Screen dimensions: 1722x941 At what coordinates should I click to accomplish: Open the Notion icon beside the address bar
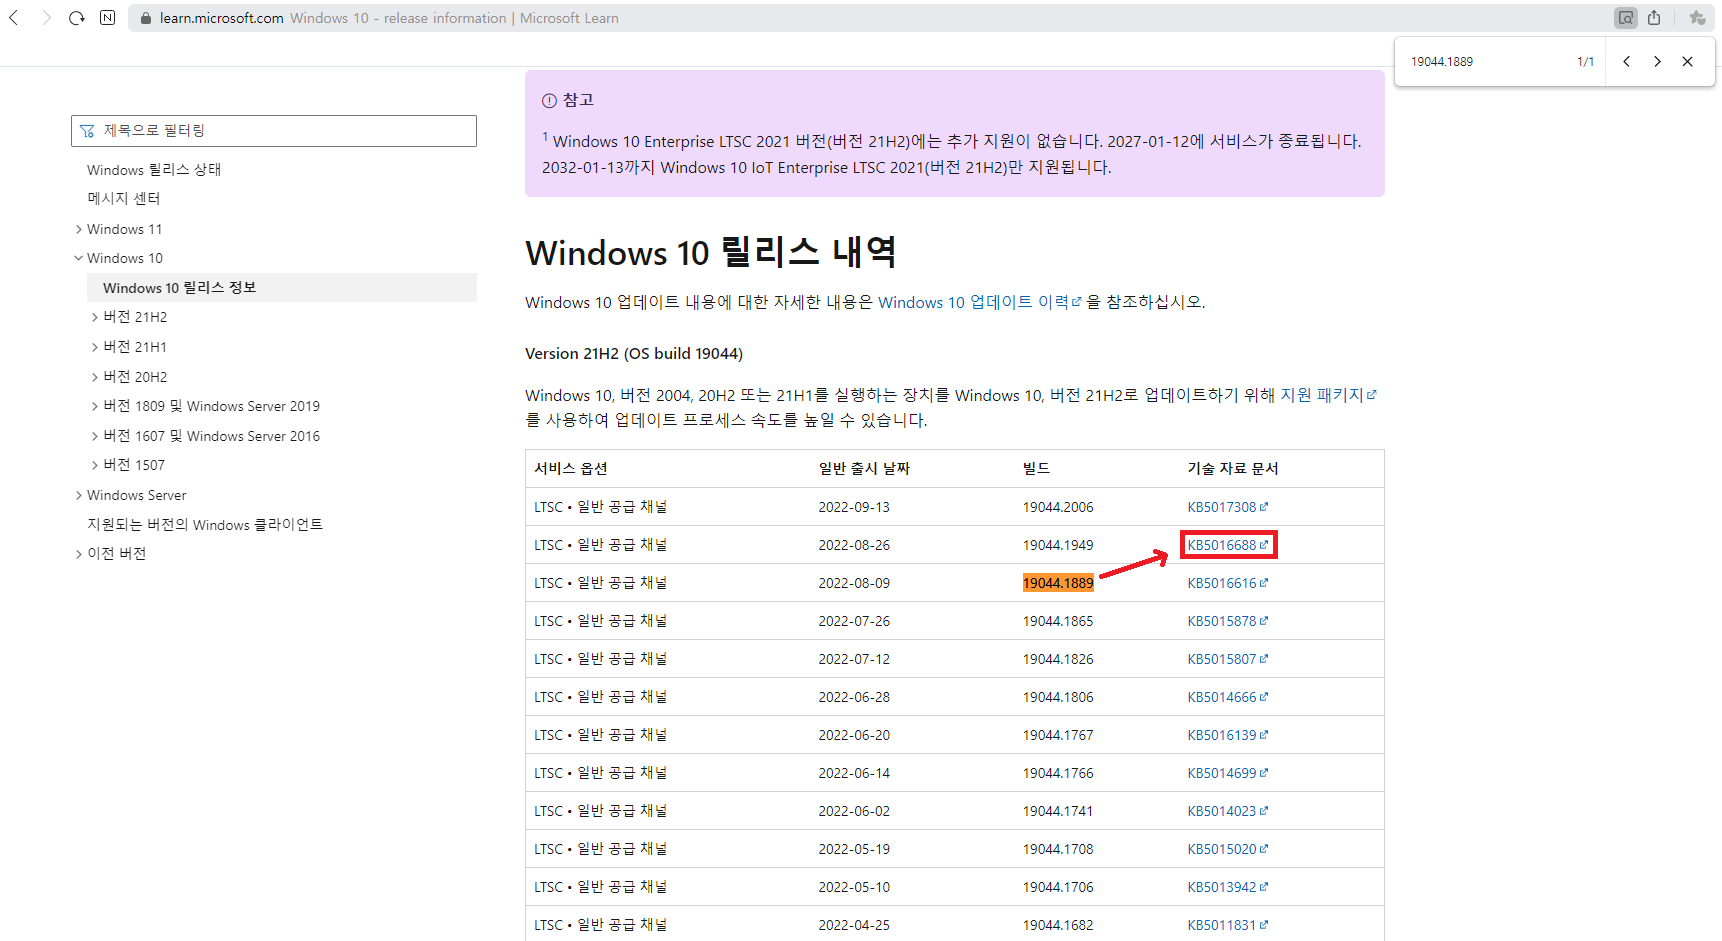[x=108, y=18]
